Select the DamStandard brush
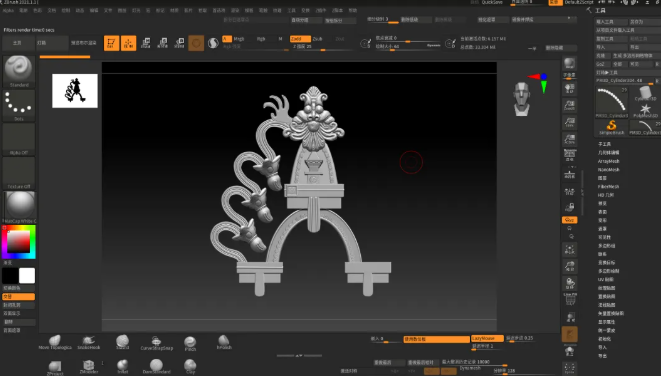661x376 pixels. [156, 366]
